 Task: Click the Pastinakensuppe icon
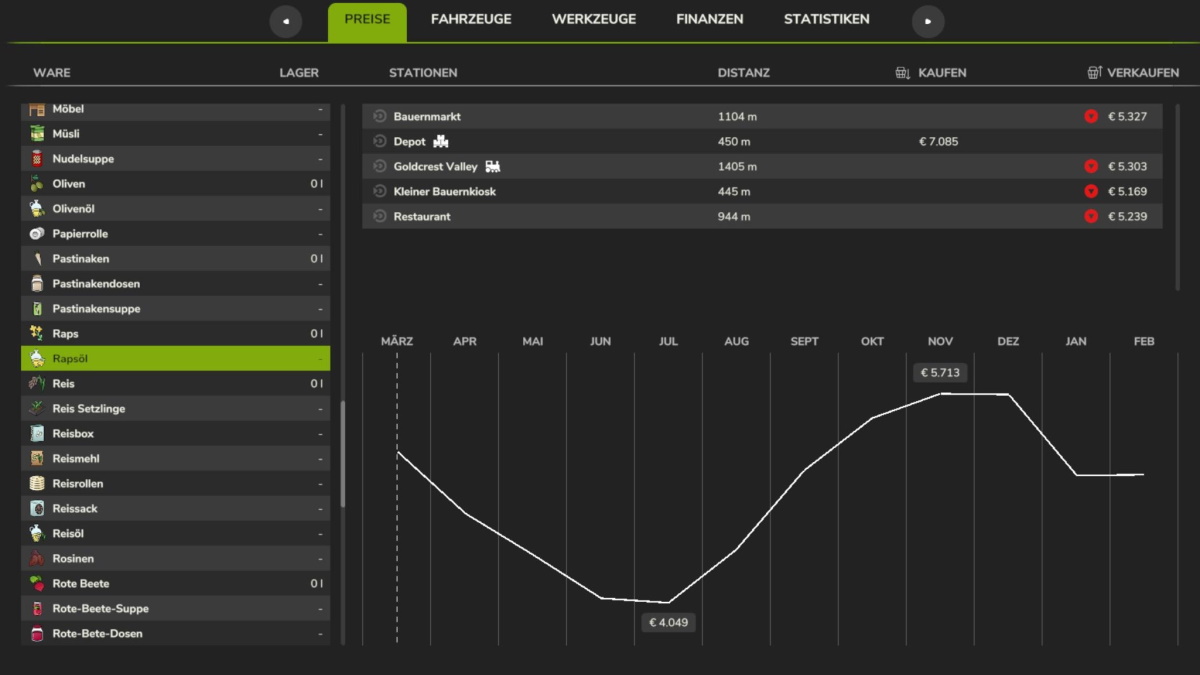(37, 309)
